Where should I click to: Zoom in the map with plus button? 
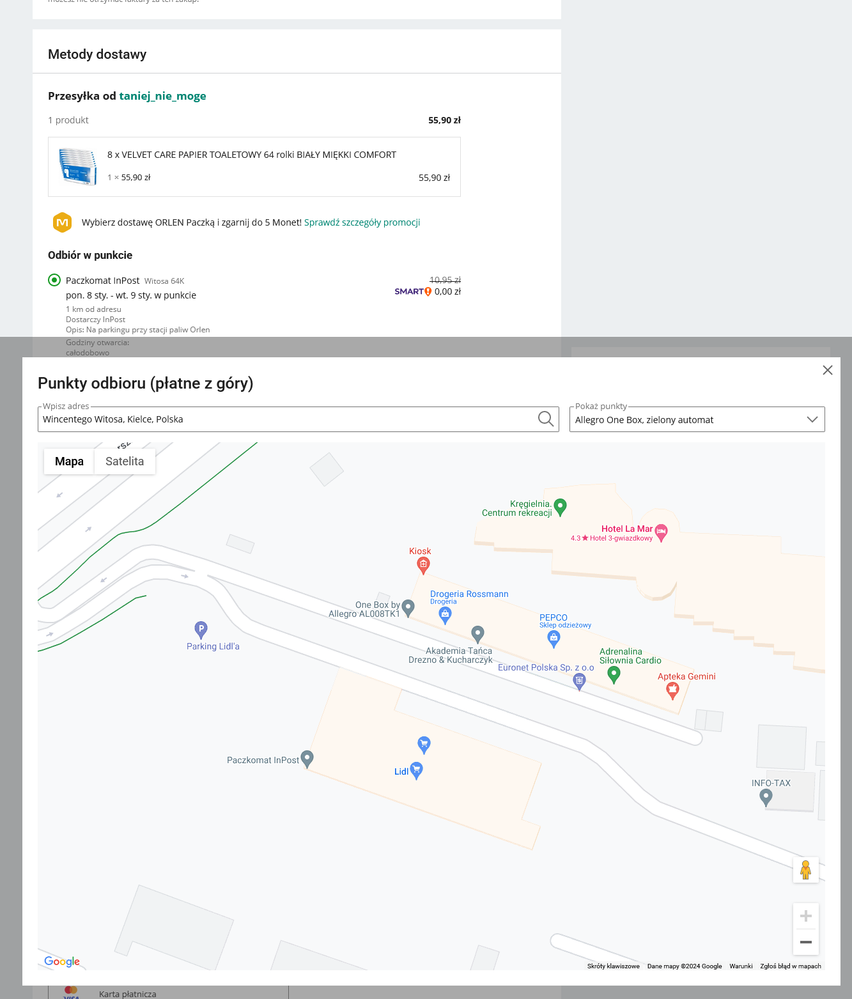[805, 916]
